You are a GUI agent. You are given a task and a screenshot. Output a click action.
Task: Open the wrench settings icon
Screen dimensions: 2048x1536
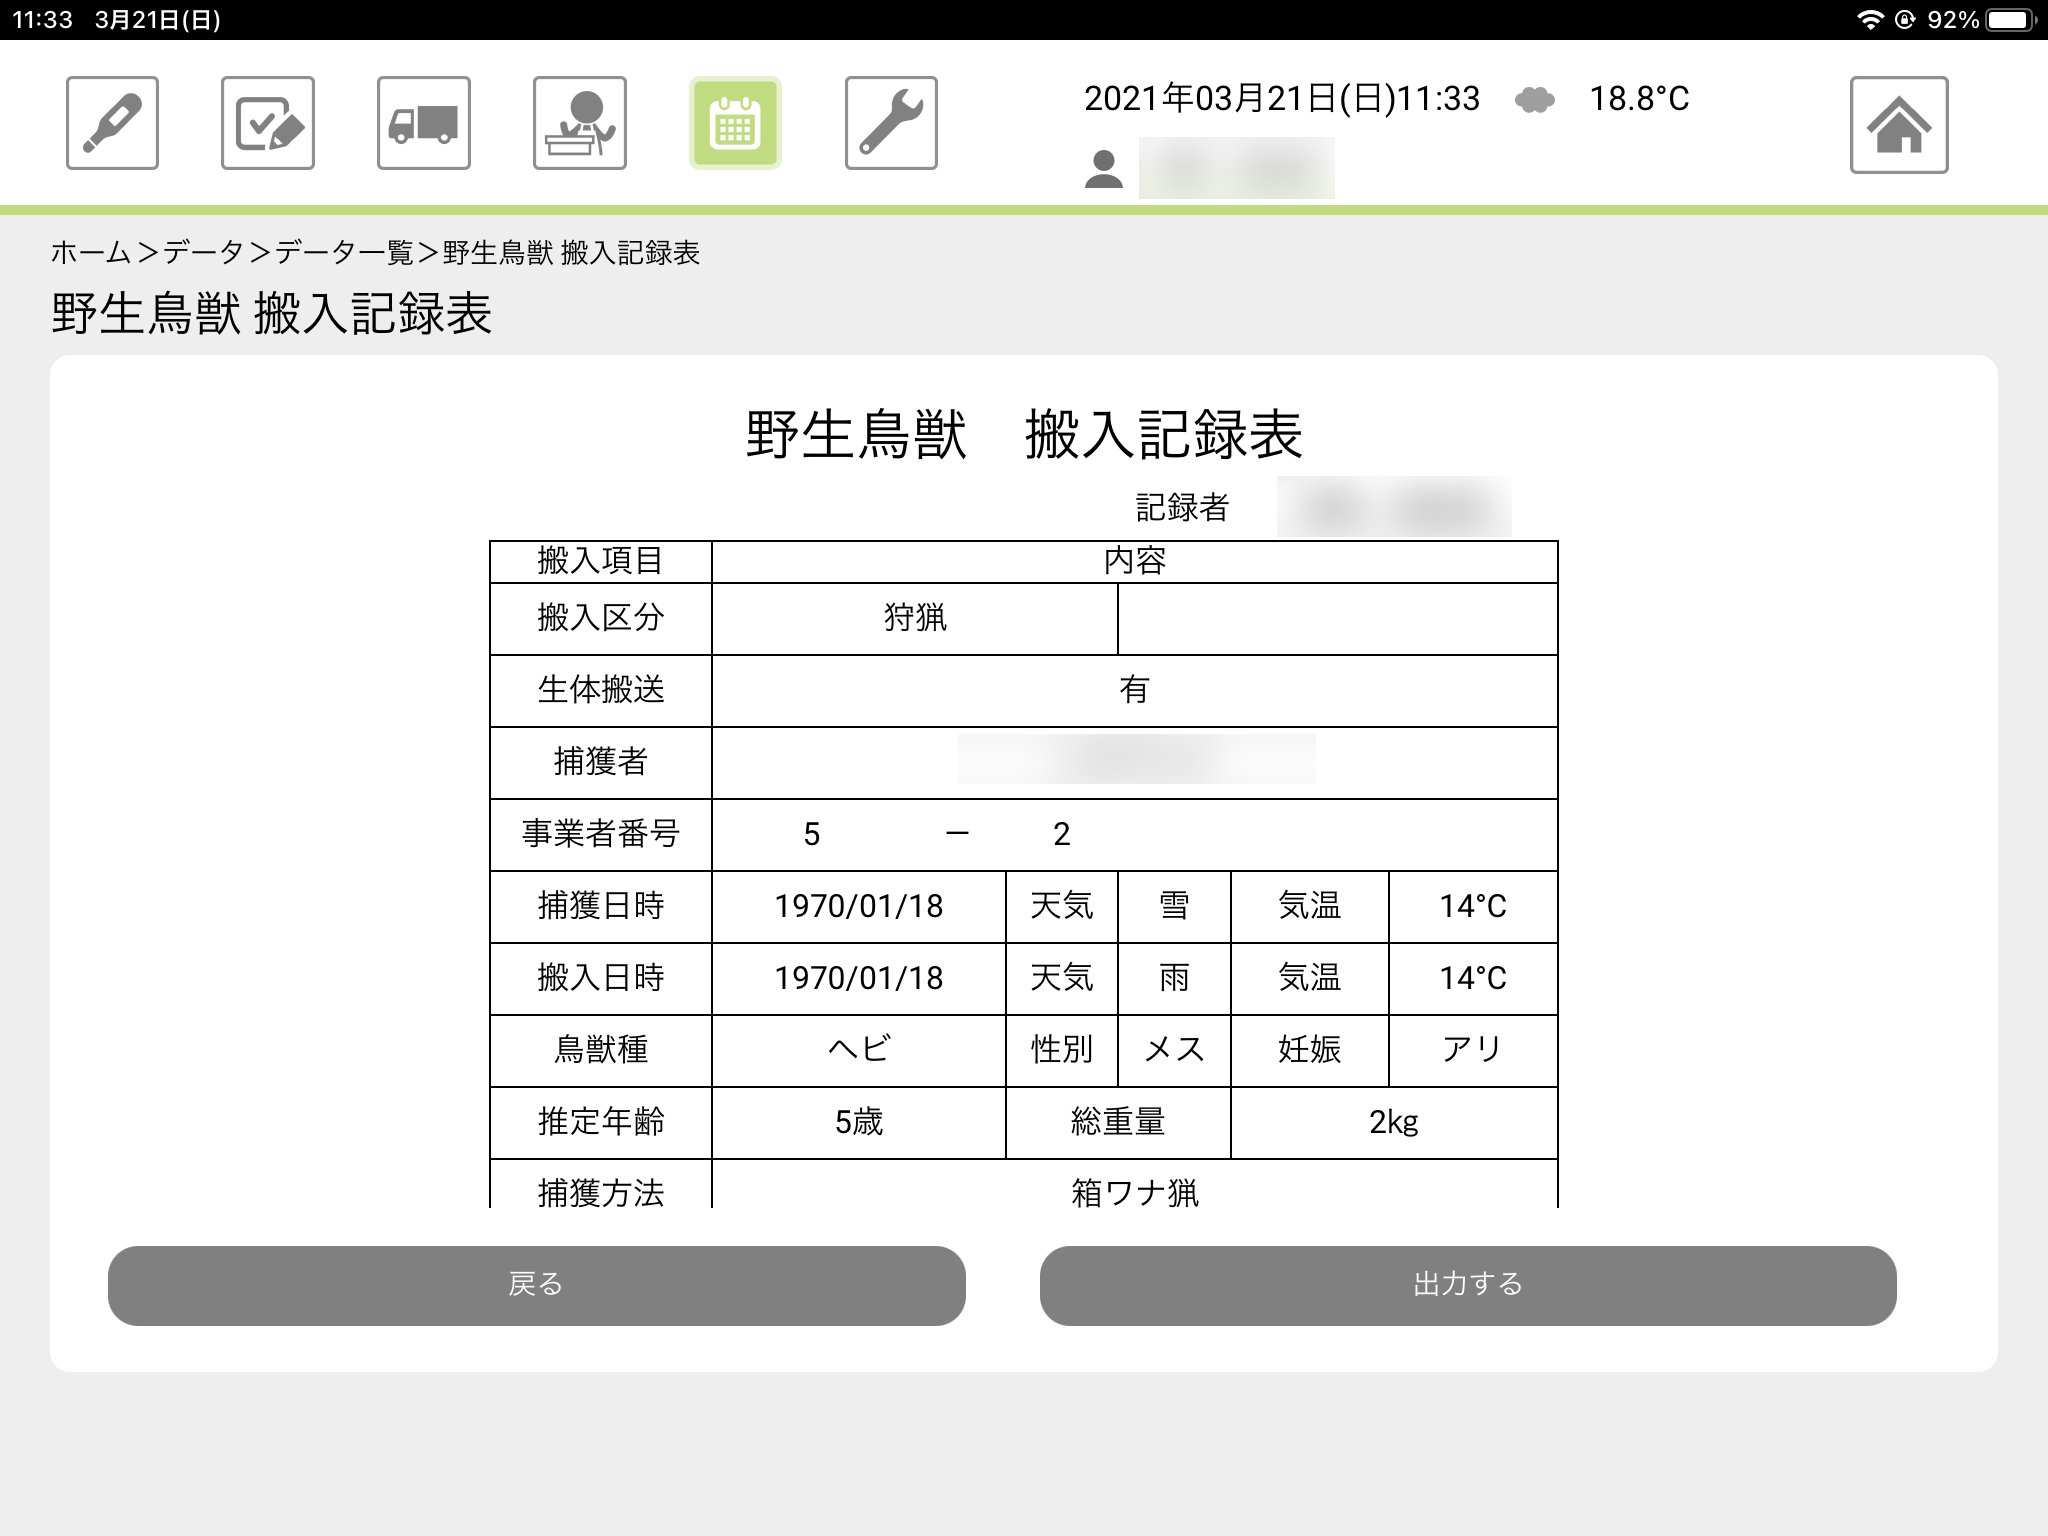[891, 123]
